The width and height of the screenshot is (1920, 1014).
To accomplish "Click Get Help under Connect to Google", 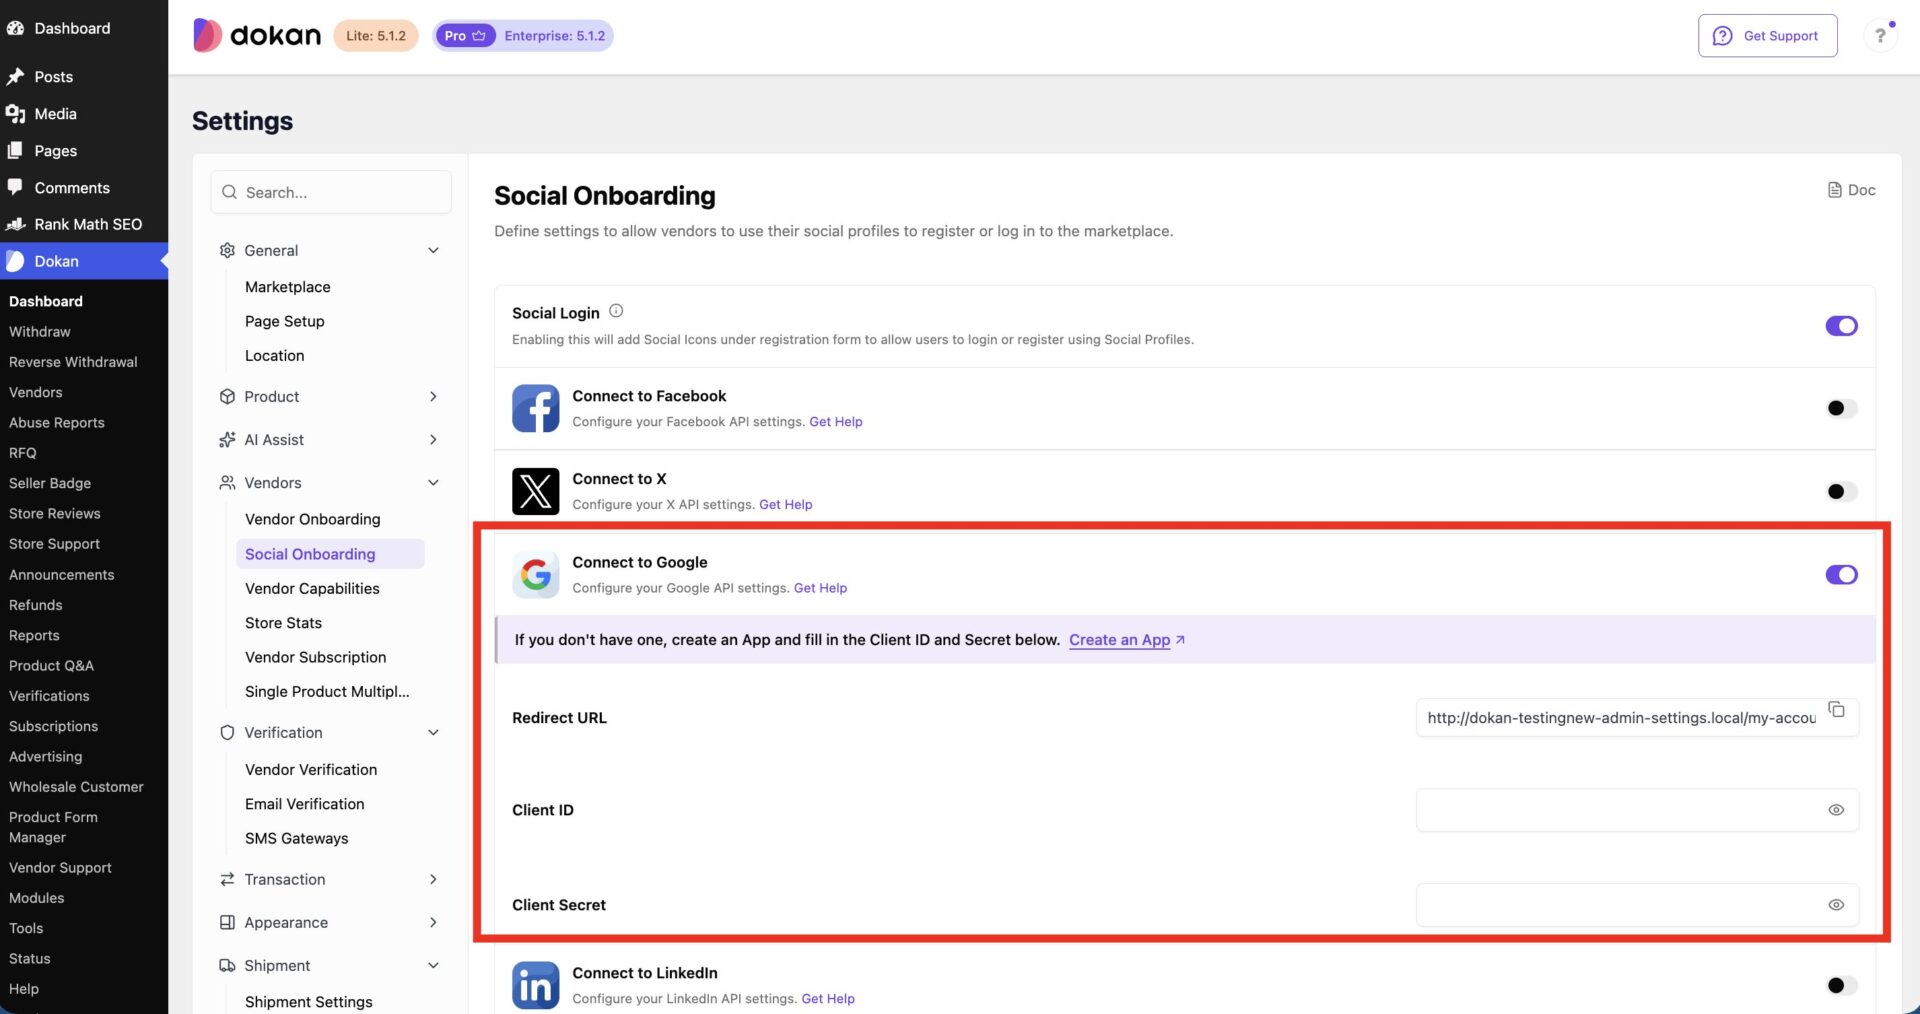I will 820,588.
